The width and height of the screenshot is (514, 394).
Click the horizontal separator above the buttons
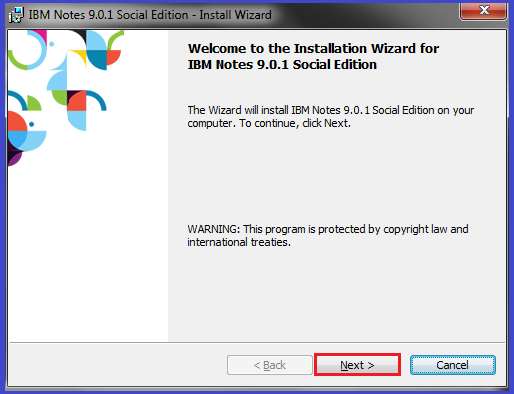coord(257,342)
